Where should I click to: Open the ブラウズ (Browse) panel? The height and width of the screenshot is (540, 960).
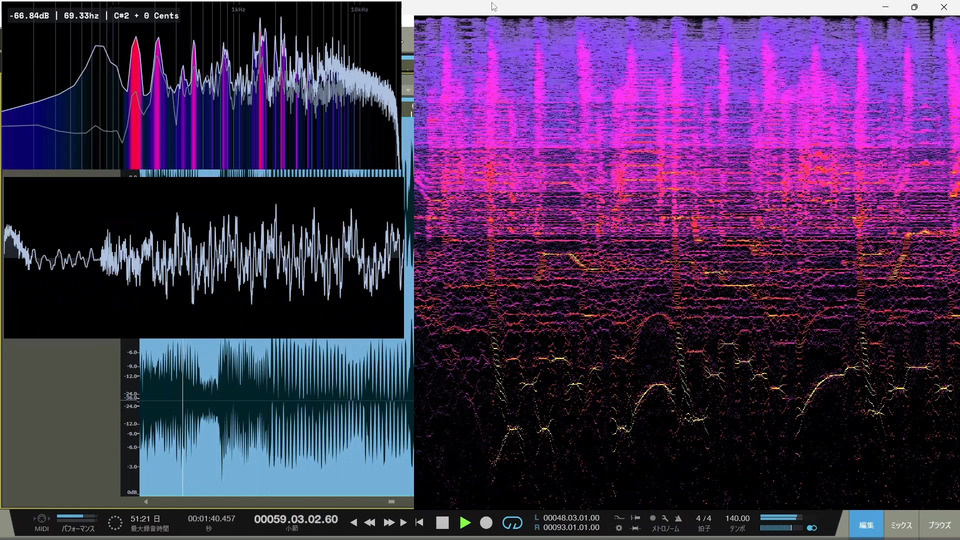click(938, 524)
